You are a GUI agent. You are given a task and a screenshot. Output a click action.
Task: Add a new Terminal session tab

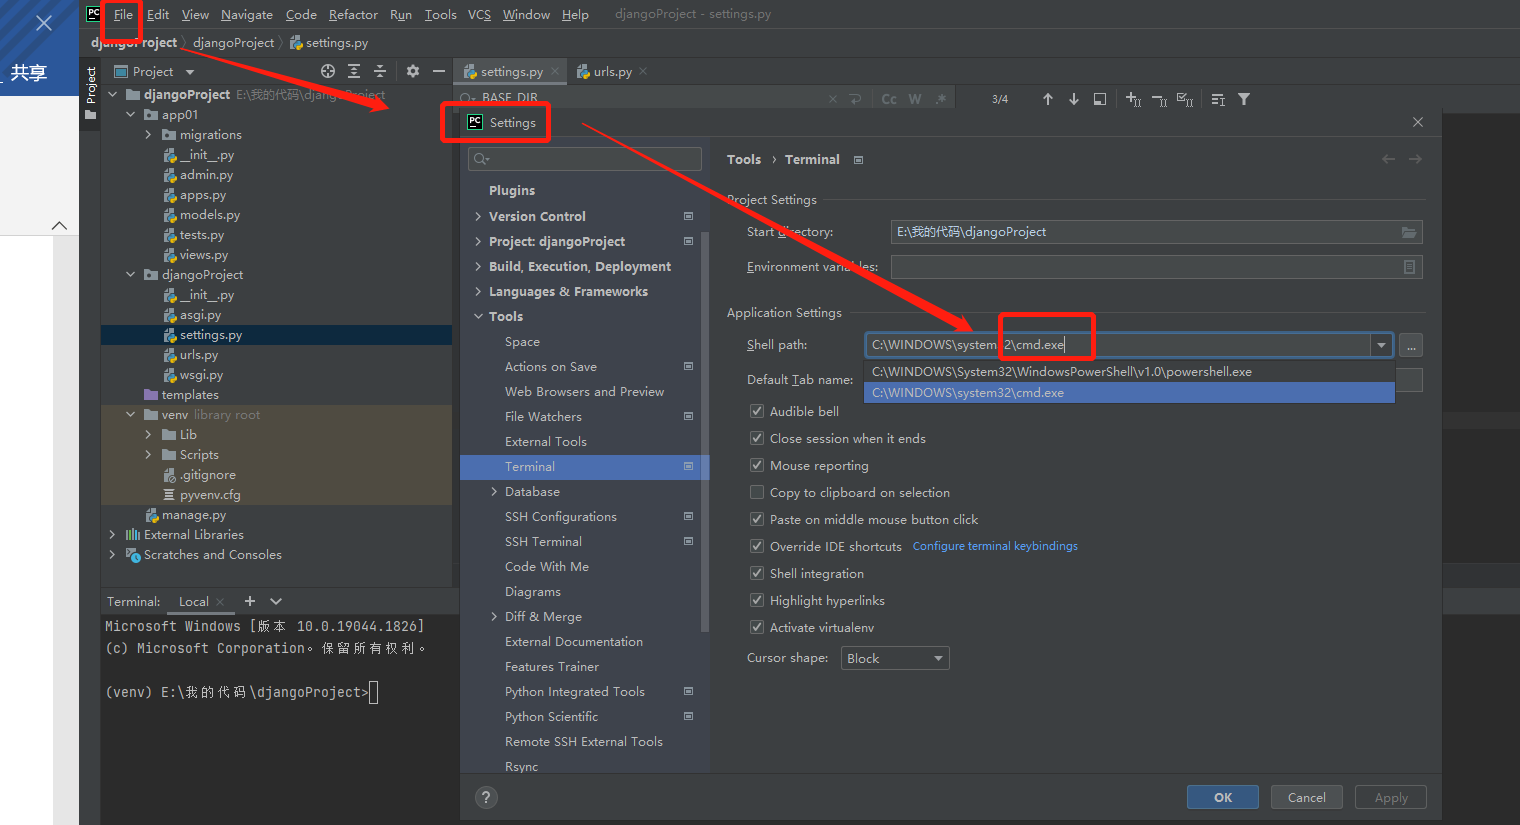[250, 601]
